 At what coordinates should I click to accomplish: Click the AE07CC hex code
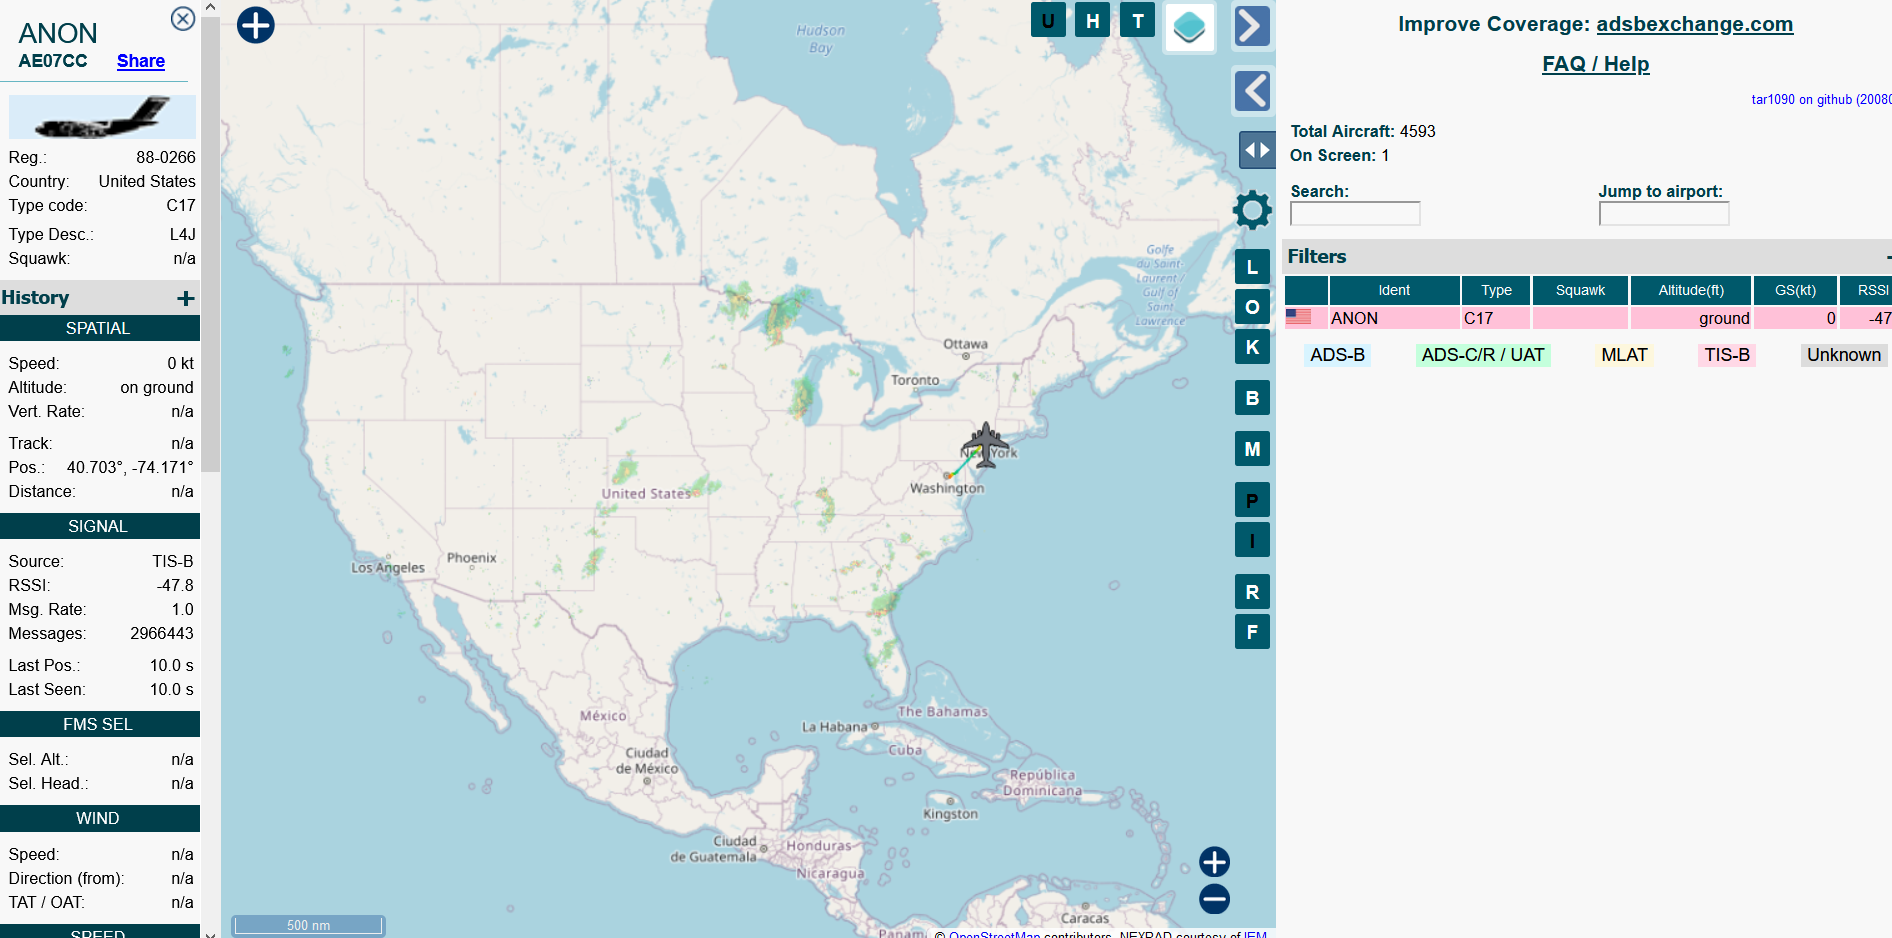pos(53,61)
